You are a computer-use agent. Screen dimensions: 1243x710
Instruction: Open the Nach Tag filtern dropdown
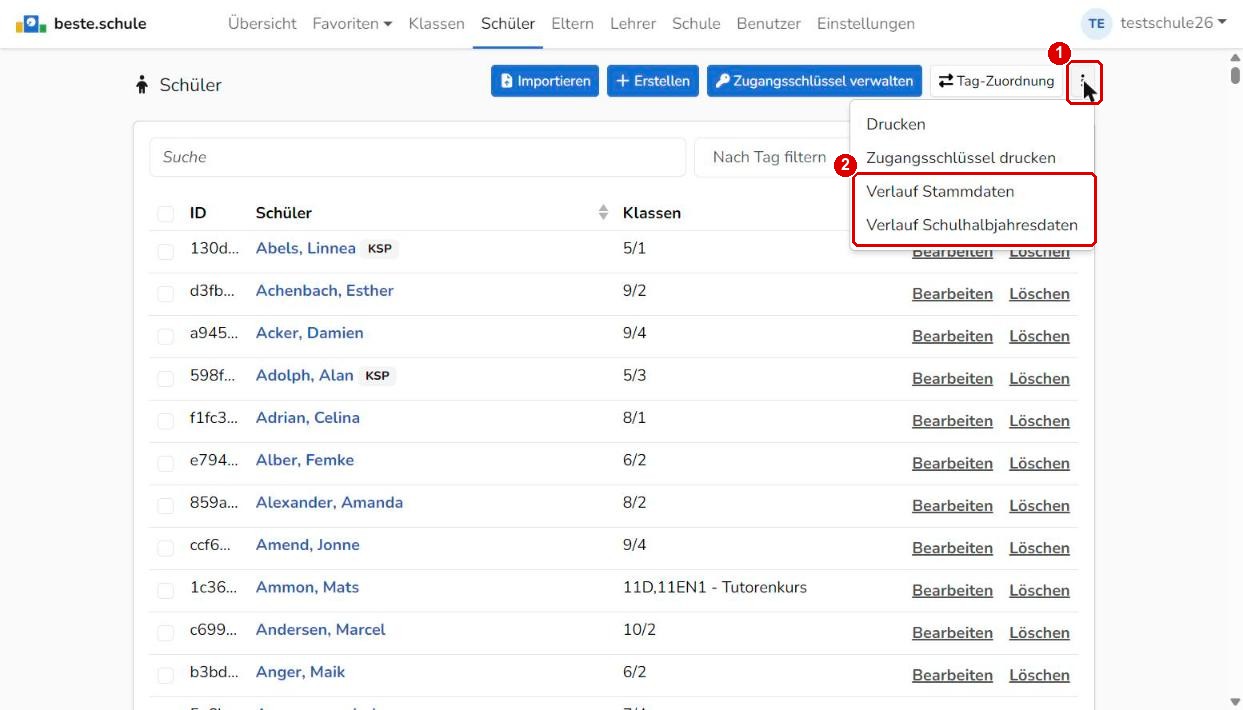771,157
